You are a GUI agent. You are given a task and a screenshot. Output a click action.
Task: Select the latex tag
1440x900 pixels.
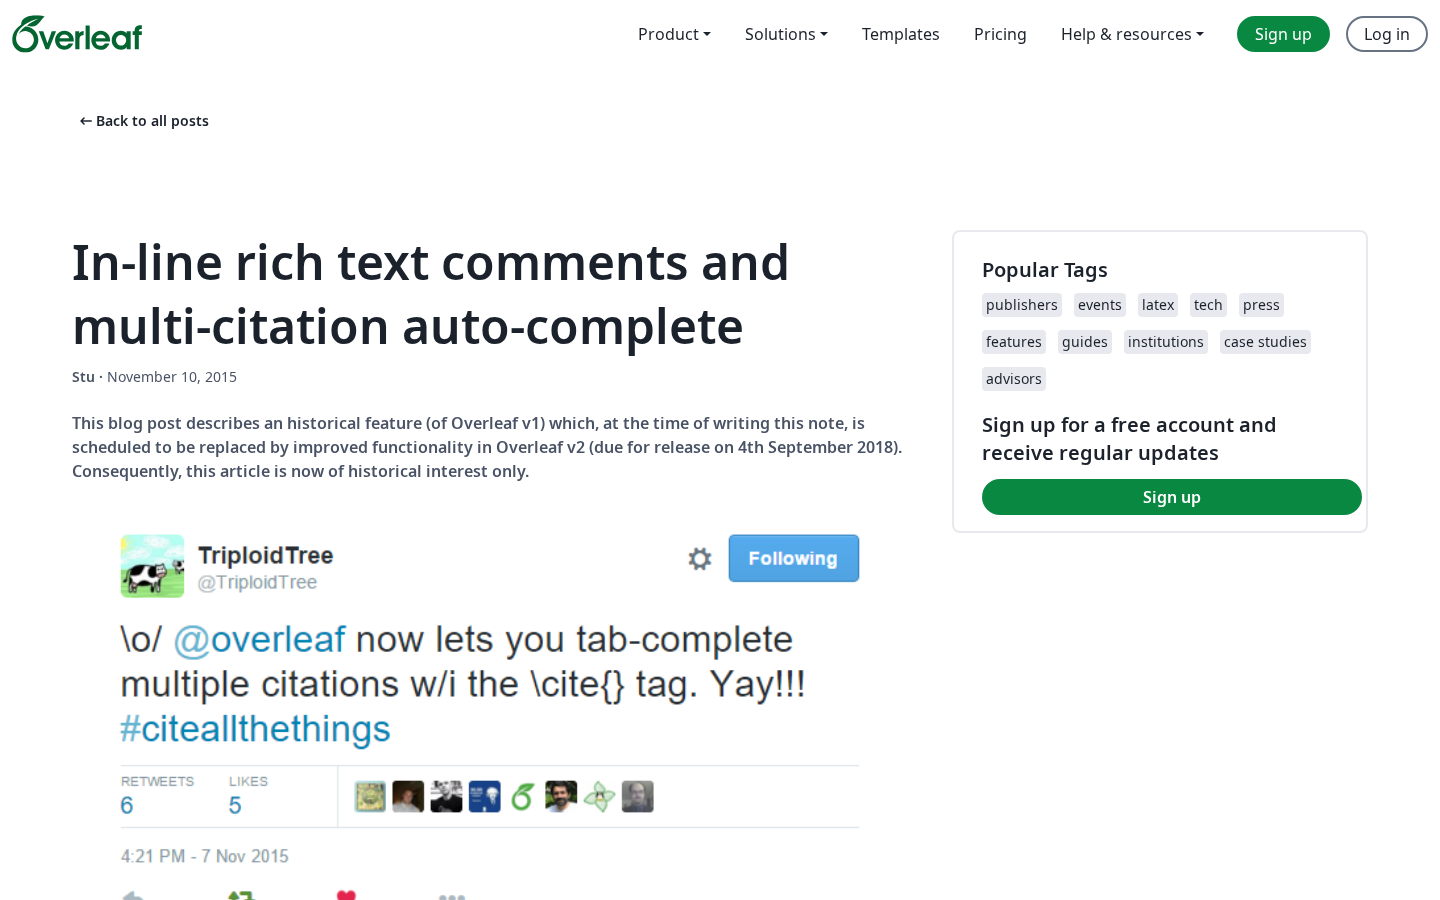(1158, 305)
